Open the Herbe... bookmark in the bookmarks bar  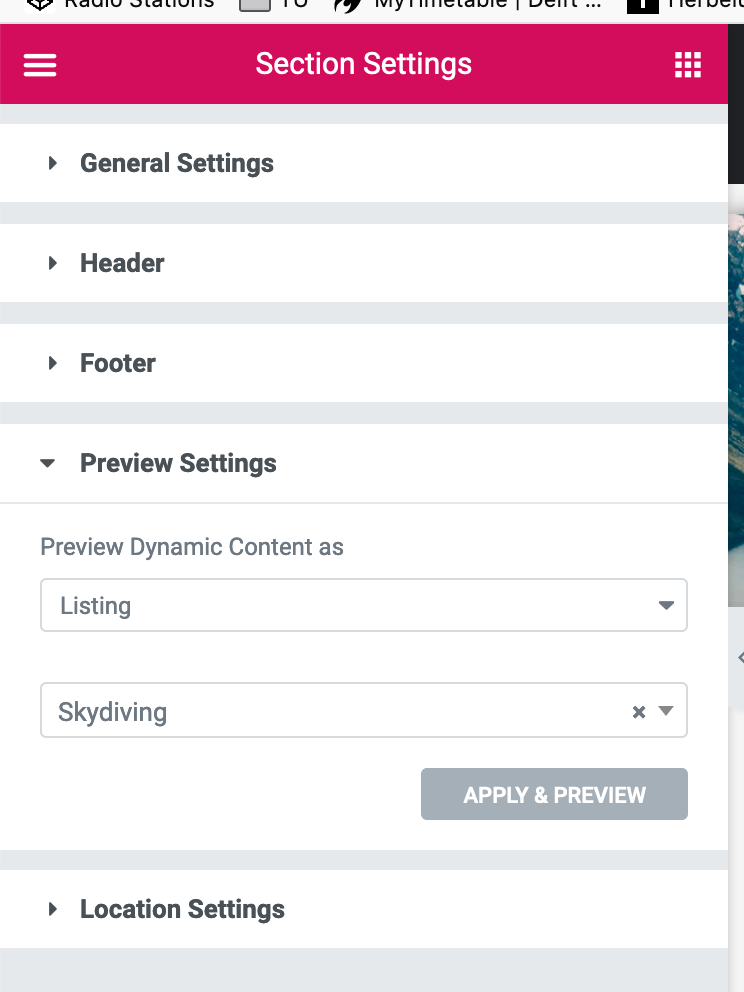pyautogui.click(x=685, y=5)
